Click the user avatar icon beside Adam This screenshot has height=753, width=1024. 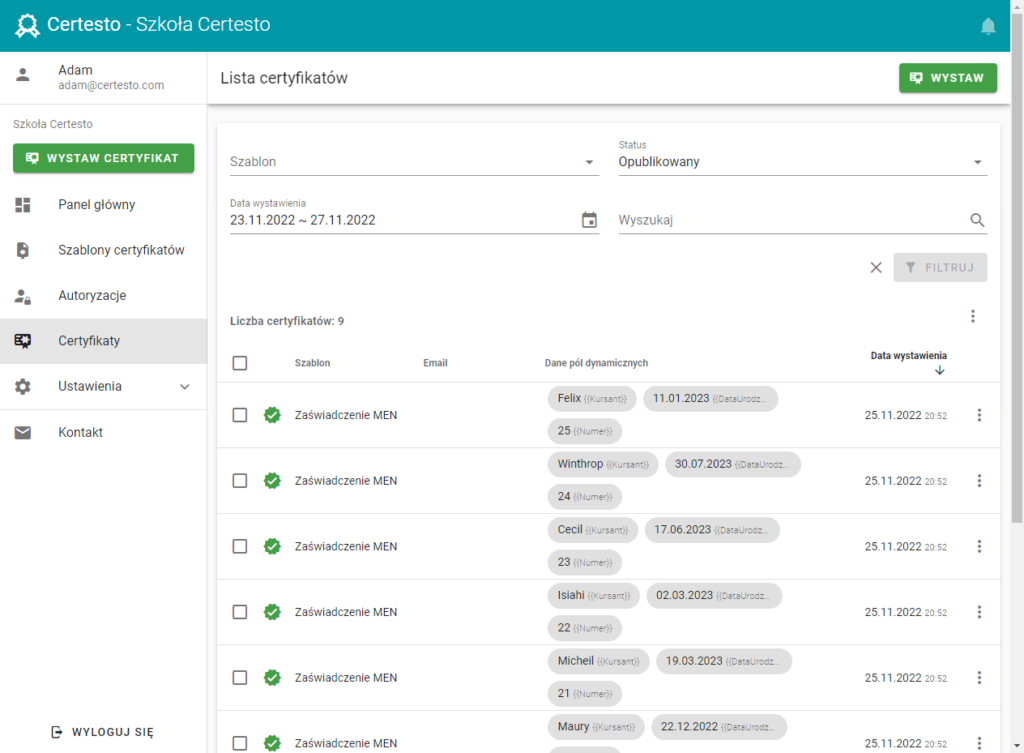23,74
